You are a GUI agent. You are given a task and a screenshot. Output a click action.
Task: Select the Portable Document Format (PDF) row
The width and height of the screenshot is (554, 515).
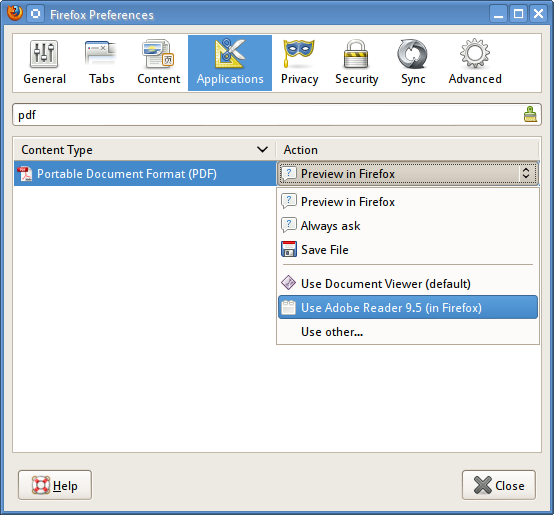(x=145, y=173)
